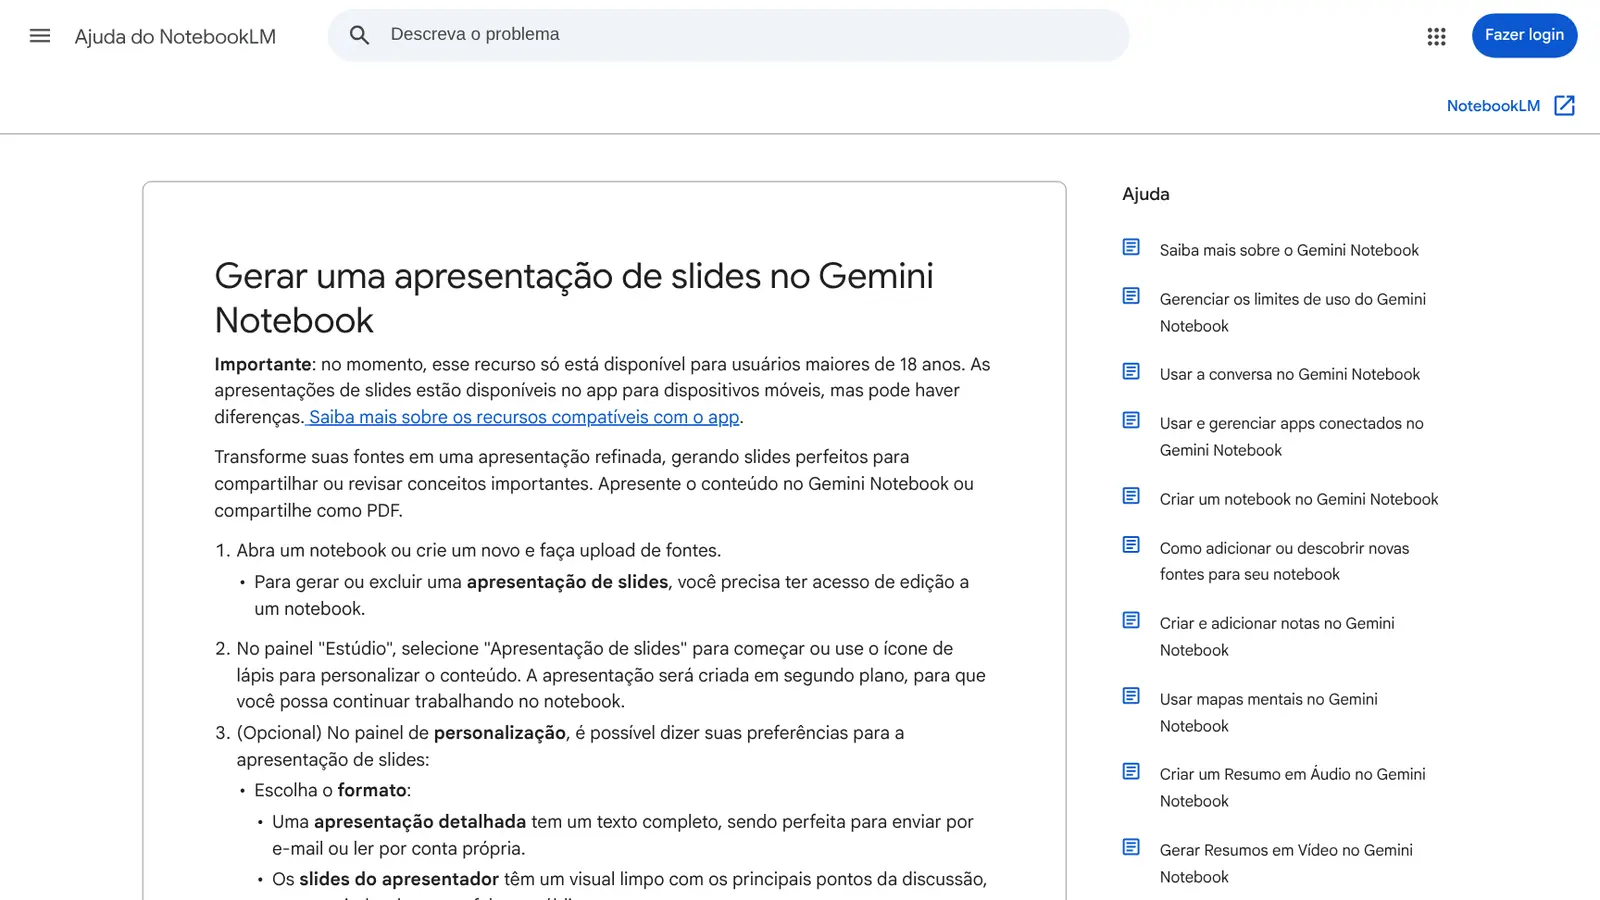Viewport: 1600px width, 900px height.
Task: Click article icon beside Gerar Resumos em Vídeo
Action: 1131,847
